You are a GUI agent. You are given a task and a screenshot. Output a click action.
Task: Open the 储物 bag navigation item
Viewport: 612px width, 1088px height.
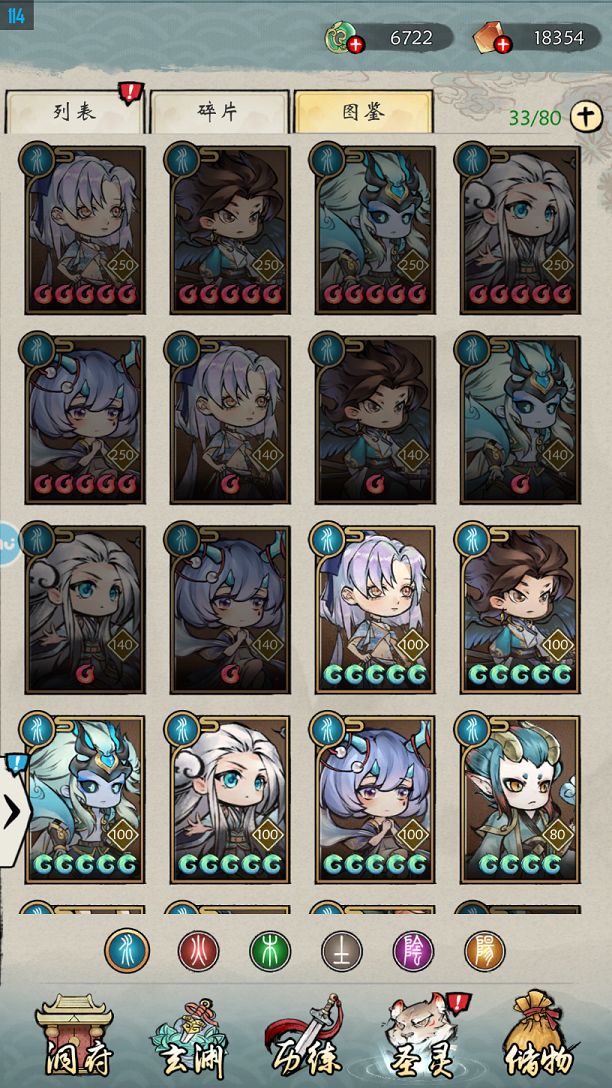537,1039
